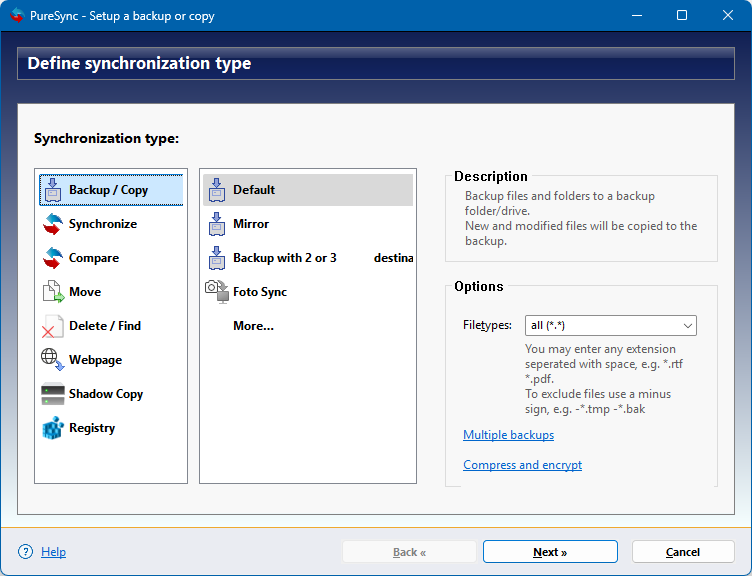Screen dimensions: 752x576
Task: Choose Synchronize synchronization type
Action: (x=103, y=224)
